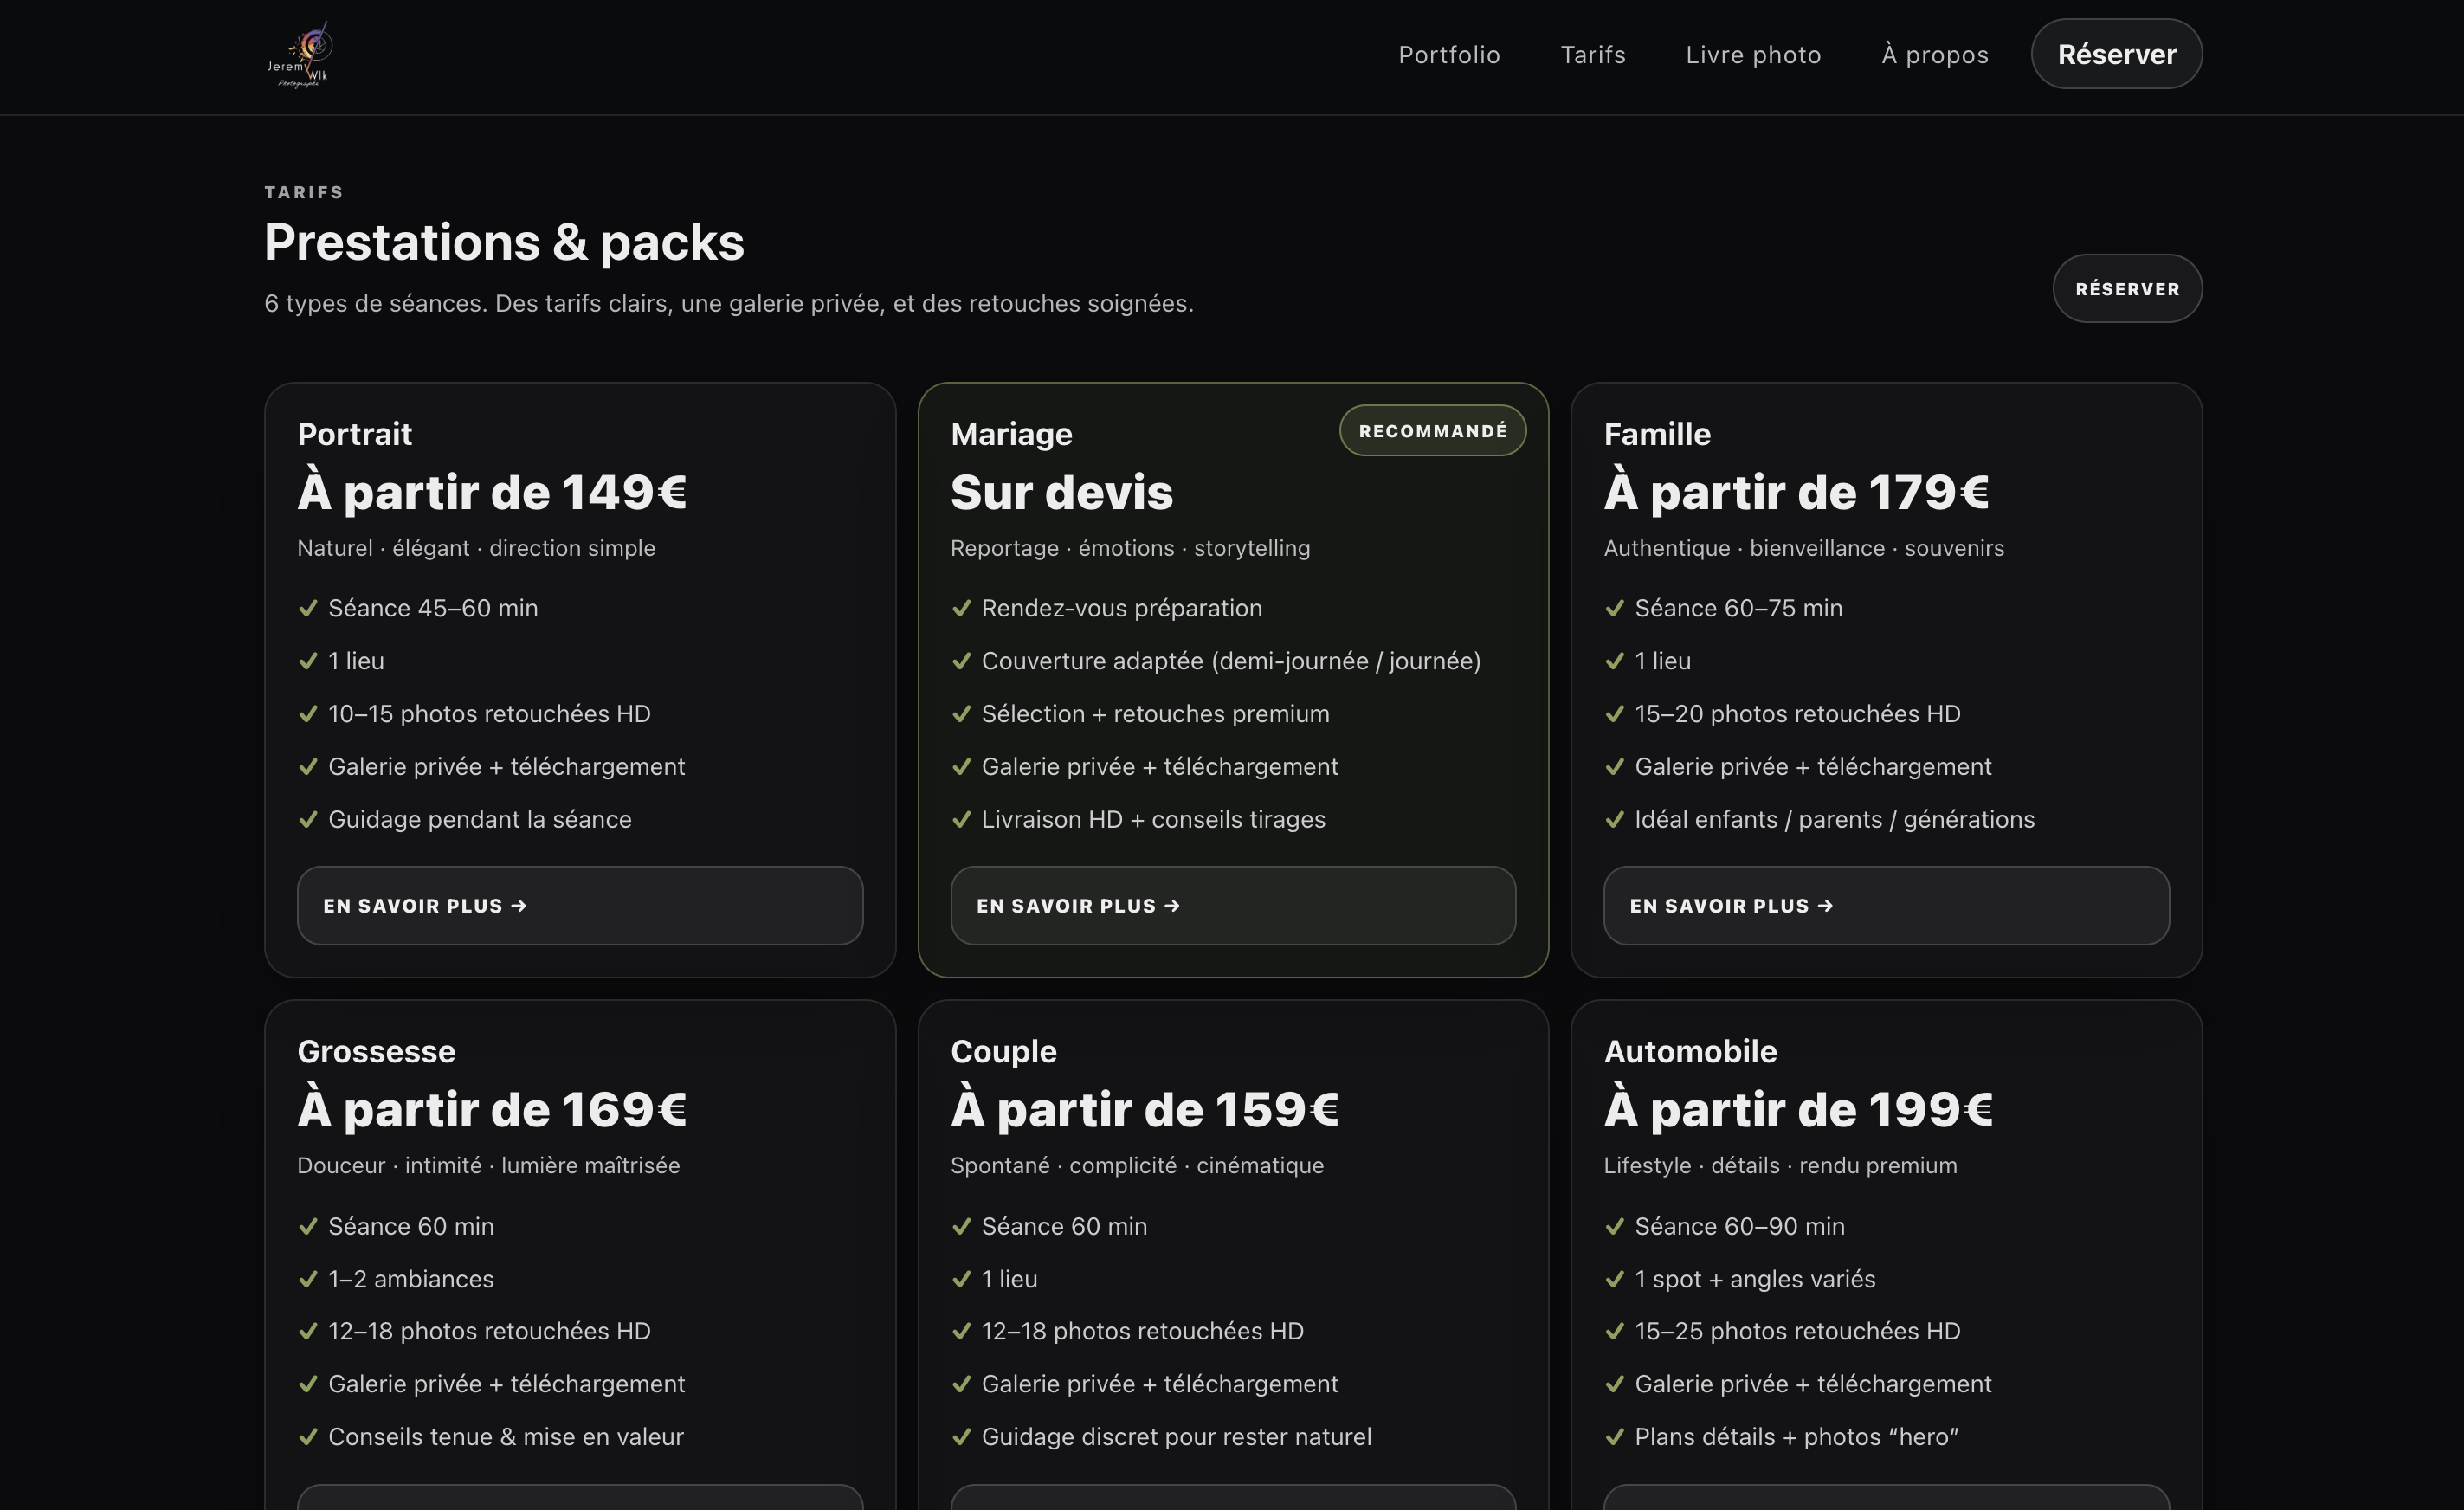Click the checkmark beside Idéal enfants / parents
2464x1510 pixels.
[1614, 820]
